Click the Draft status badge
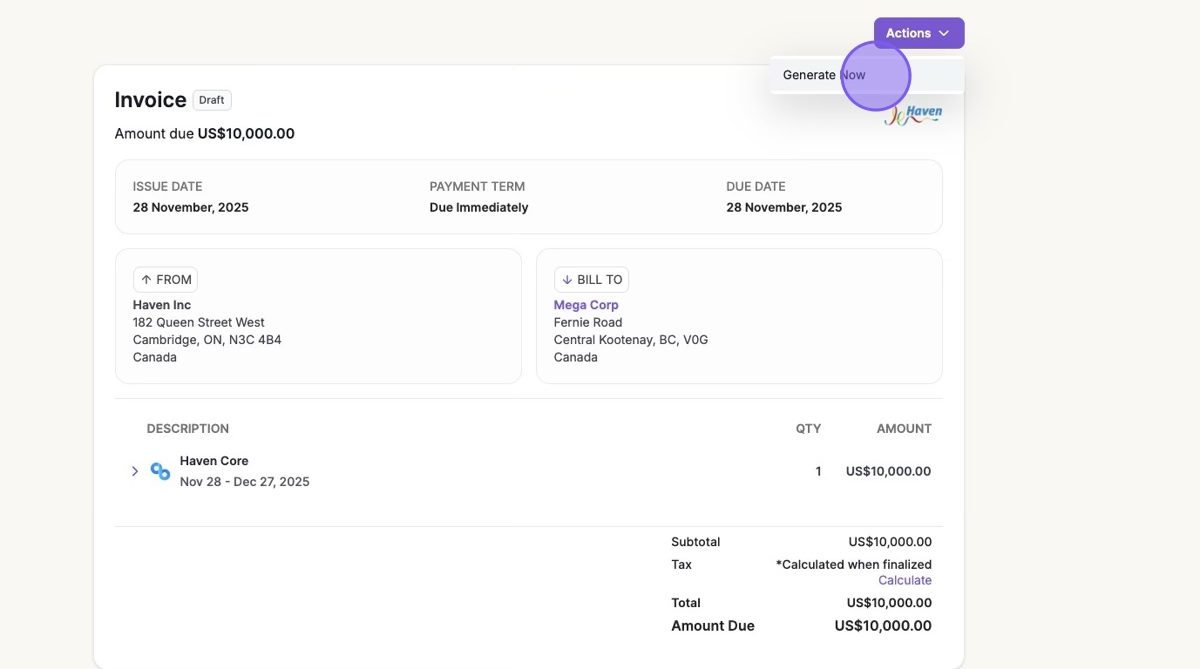This screenshot has width=1200, height=669. [x=211, y=100]
